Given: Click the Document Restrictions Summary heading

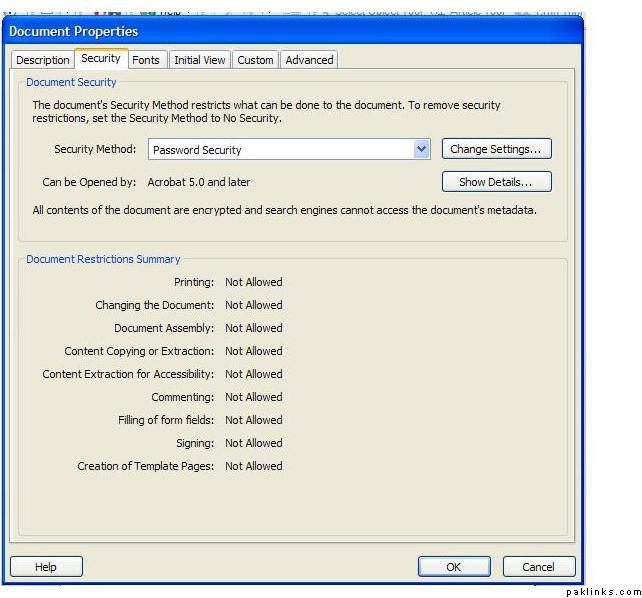Looking at the screenshot, I should point(103,259).
